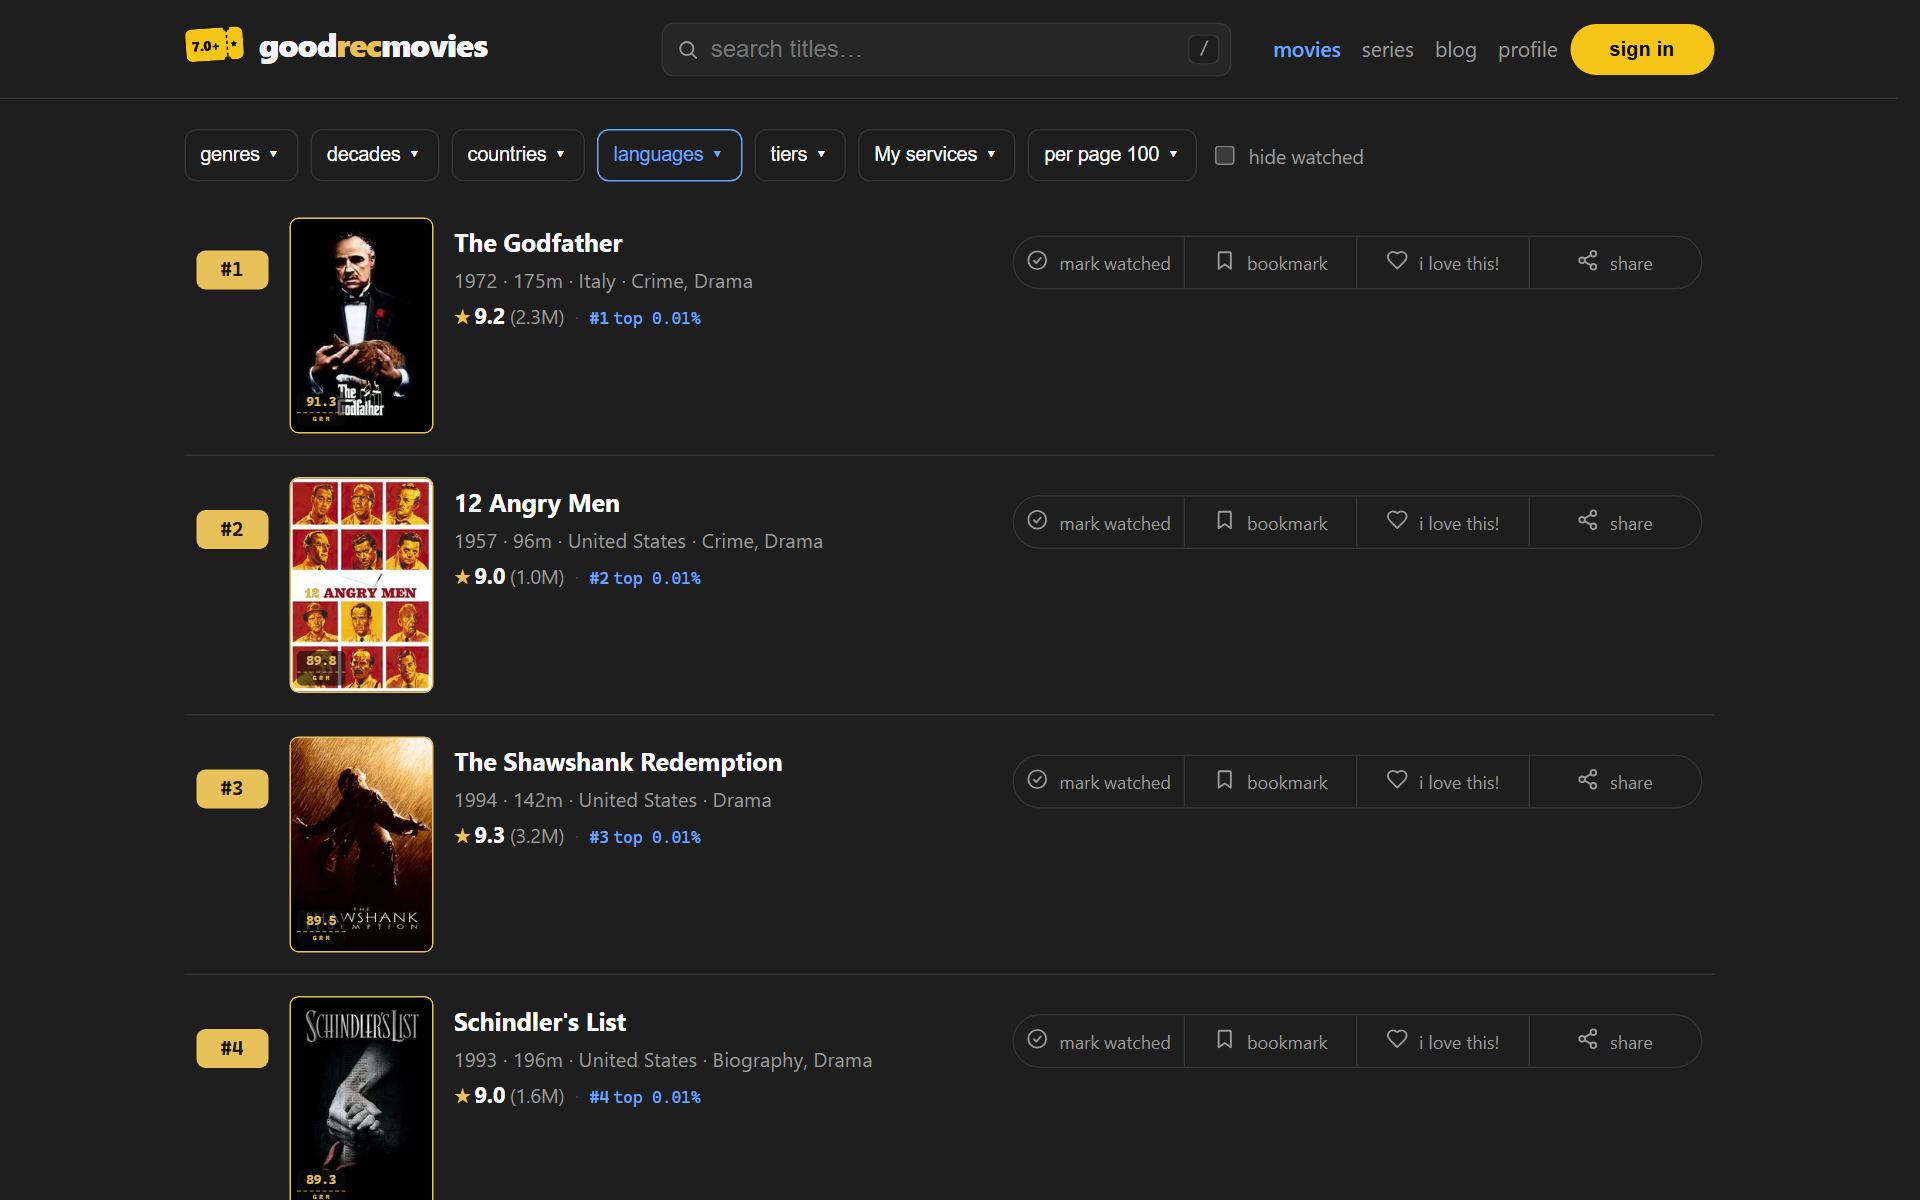Mark The Godfather as watched
Viewport: 1920px width, 1200px height.
coord(1099,263)
